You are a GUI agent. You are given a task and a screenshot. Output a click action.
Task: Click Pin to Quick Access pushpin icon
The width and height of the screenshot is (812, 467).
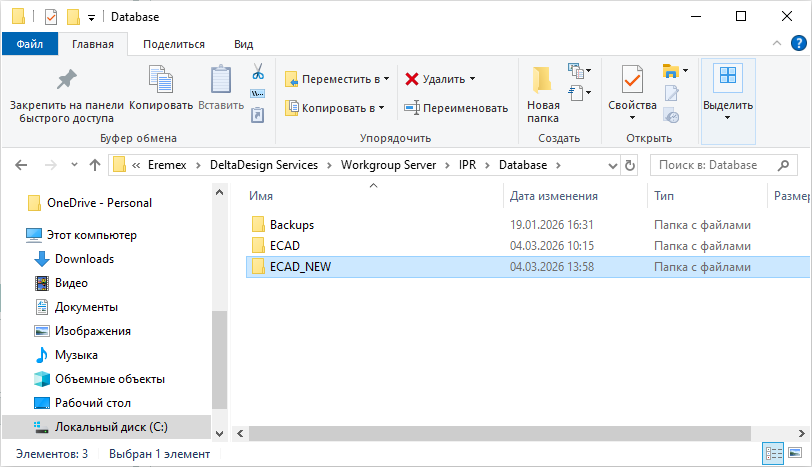coord(65,82)
